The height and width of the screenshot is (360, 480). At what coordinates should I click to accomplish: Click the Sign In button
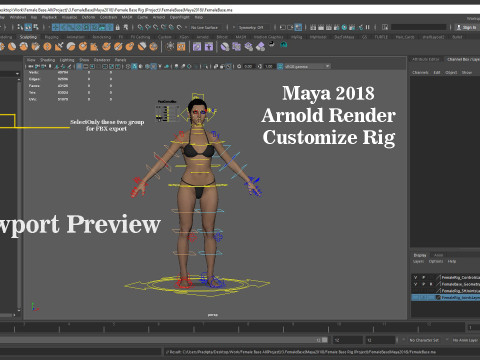(468, 27)
